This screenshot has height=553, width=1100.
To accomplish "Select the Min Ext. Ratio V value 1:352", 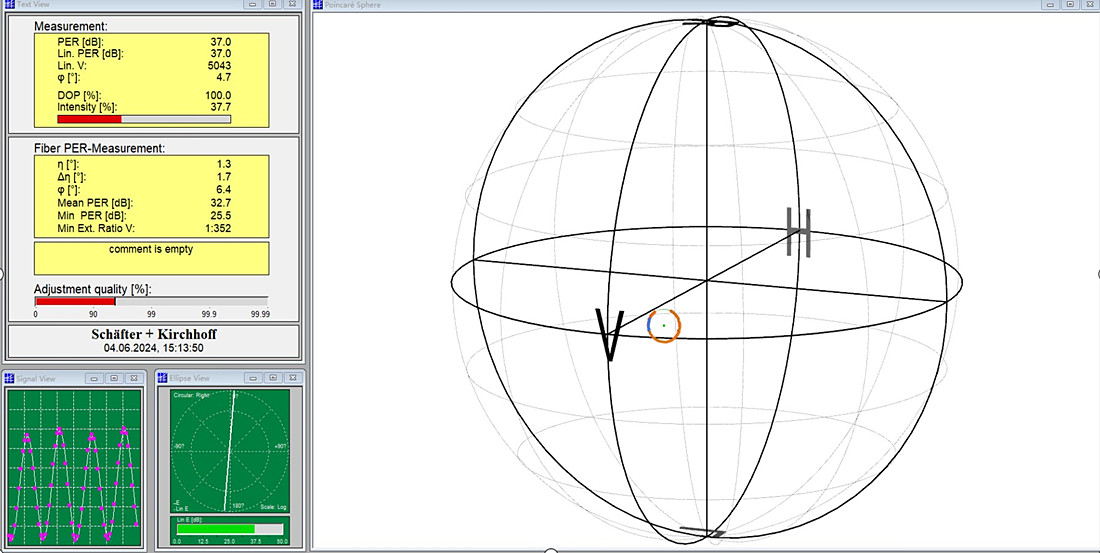I will [217, 228].
